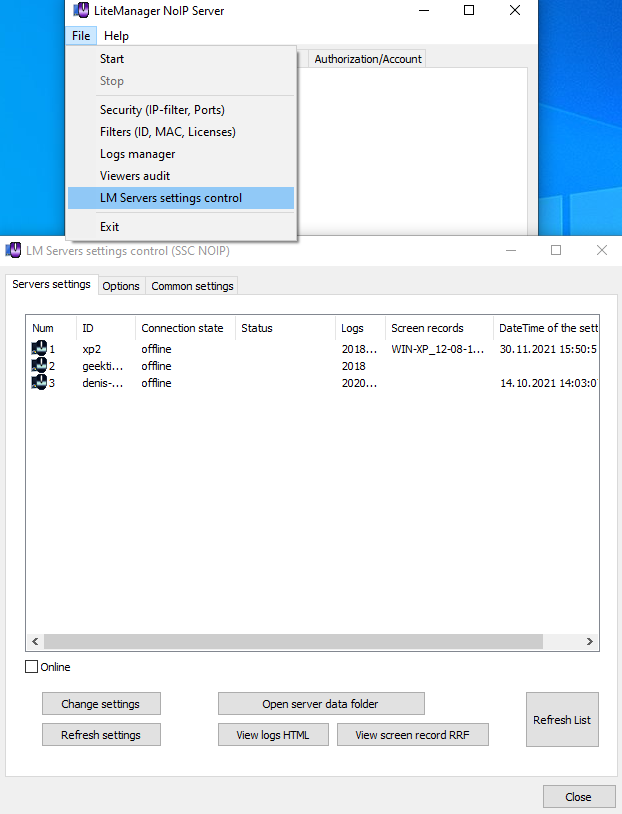The width and height of the screenshot is (622, 814).
Task: Choose Exit from File menu
Action: 181,227
